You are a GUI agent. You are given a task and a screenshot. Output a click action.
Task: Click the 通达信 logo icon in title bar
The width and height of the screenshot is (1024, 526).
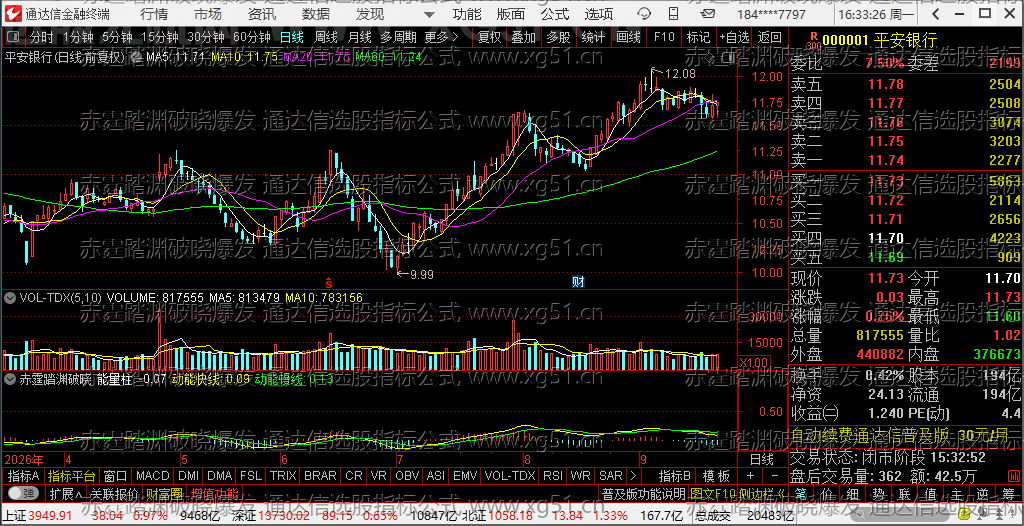point(14,14)
